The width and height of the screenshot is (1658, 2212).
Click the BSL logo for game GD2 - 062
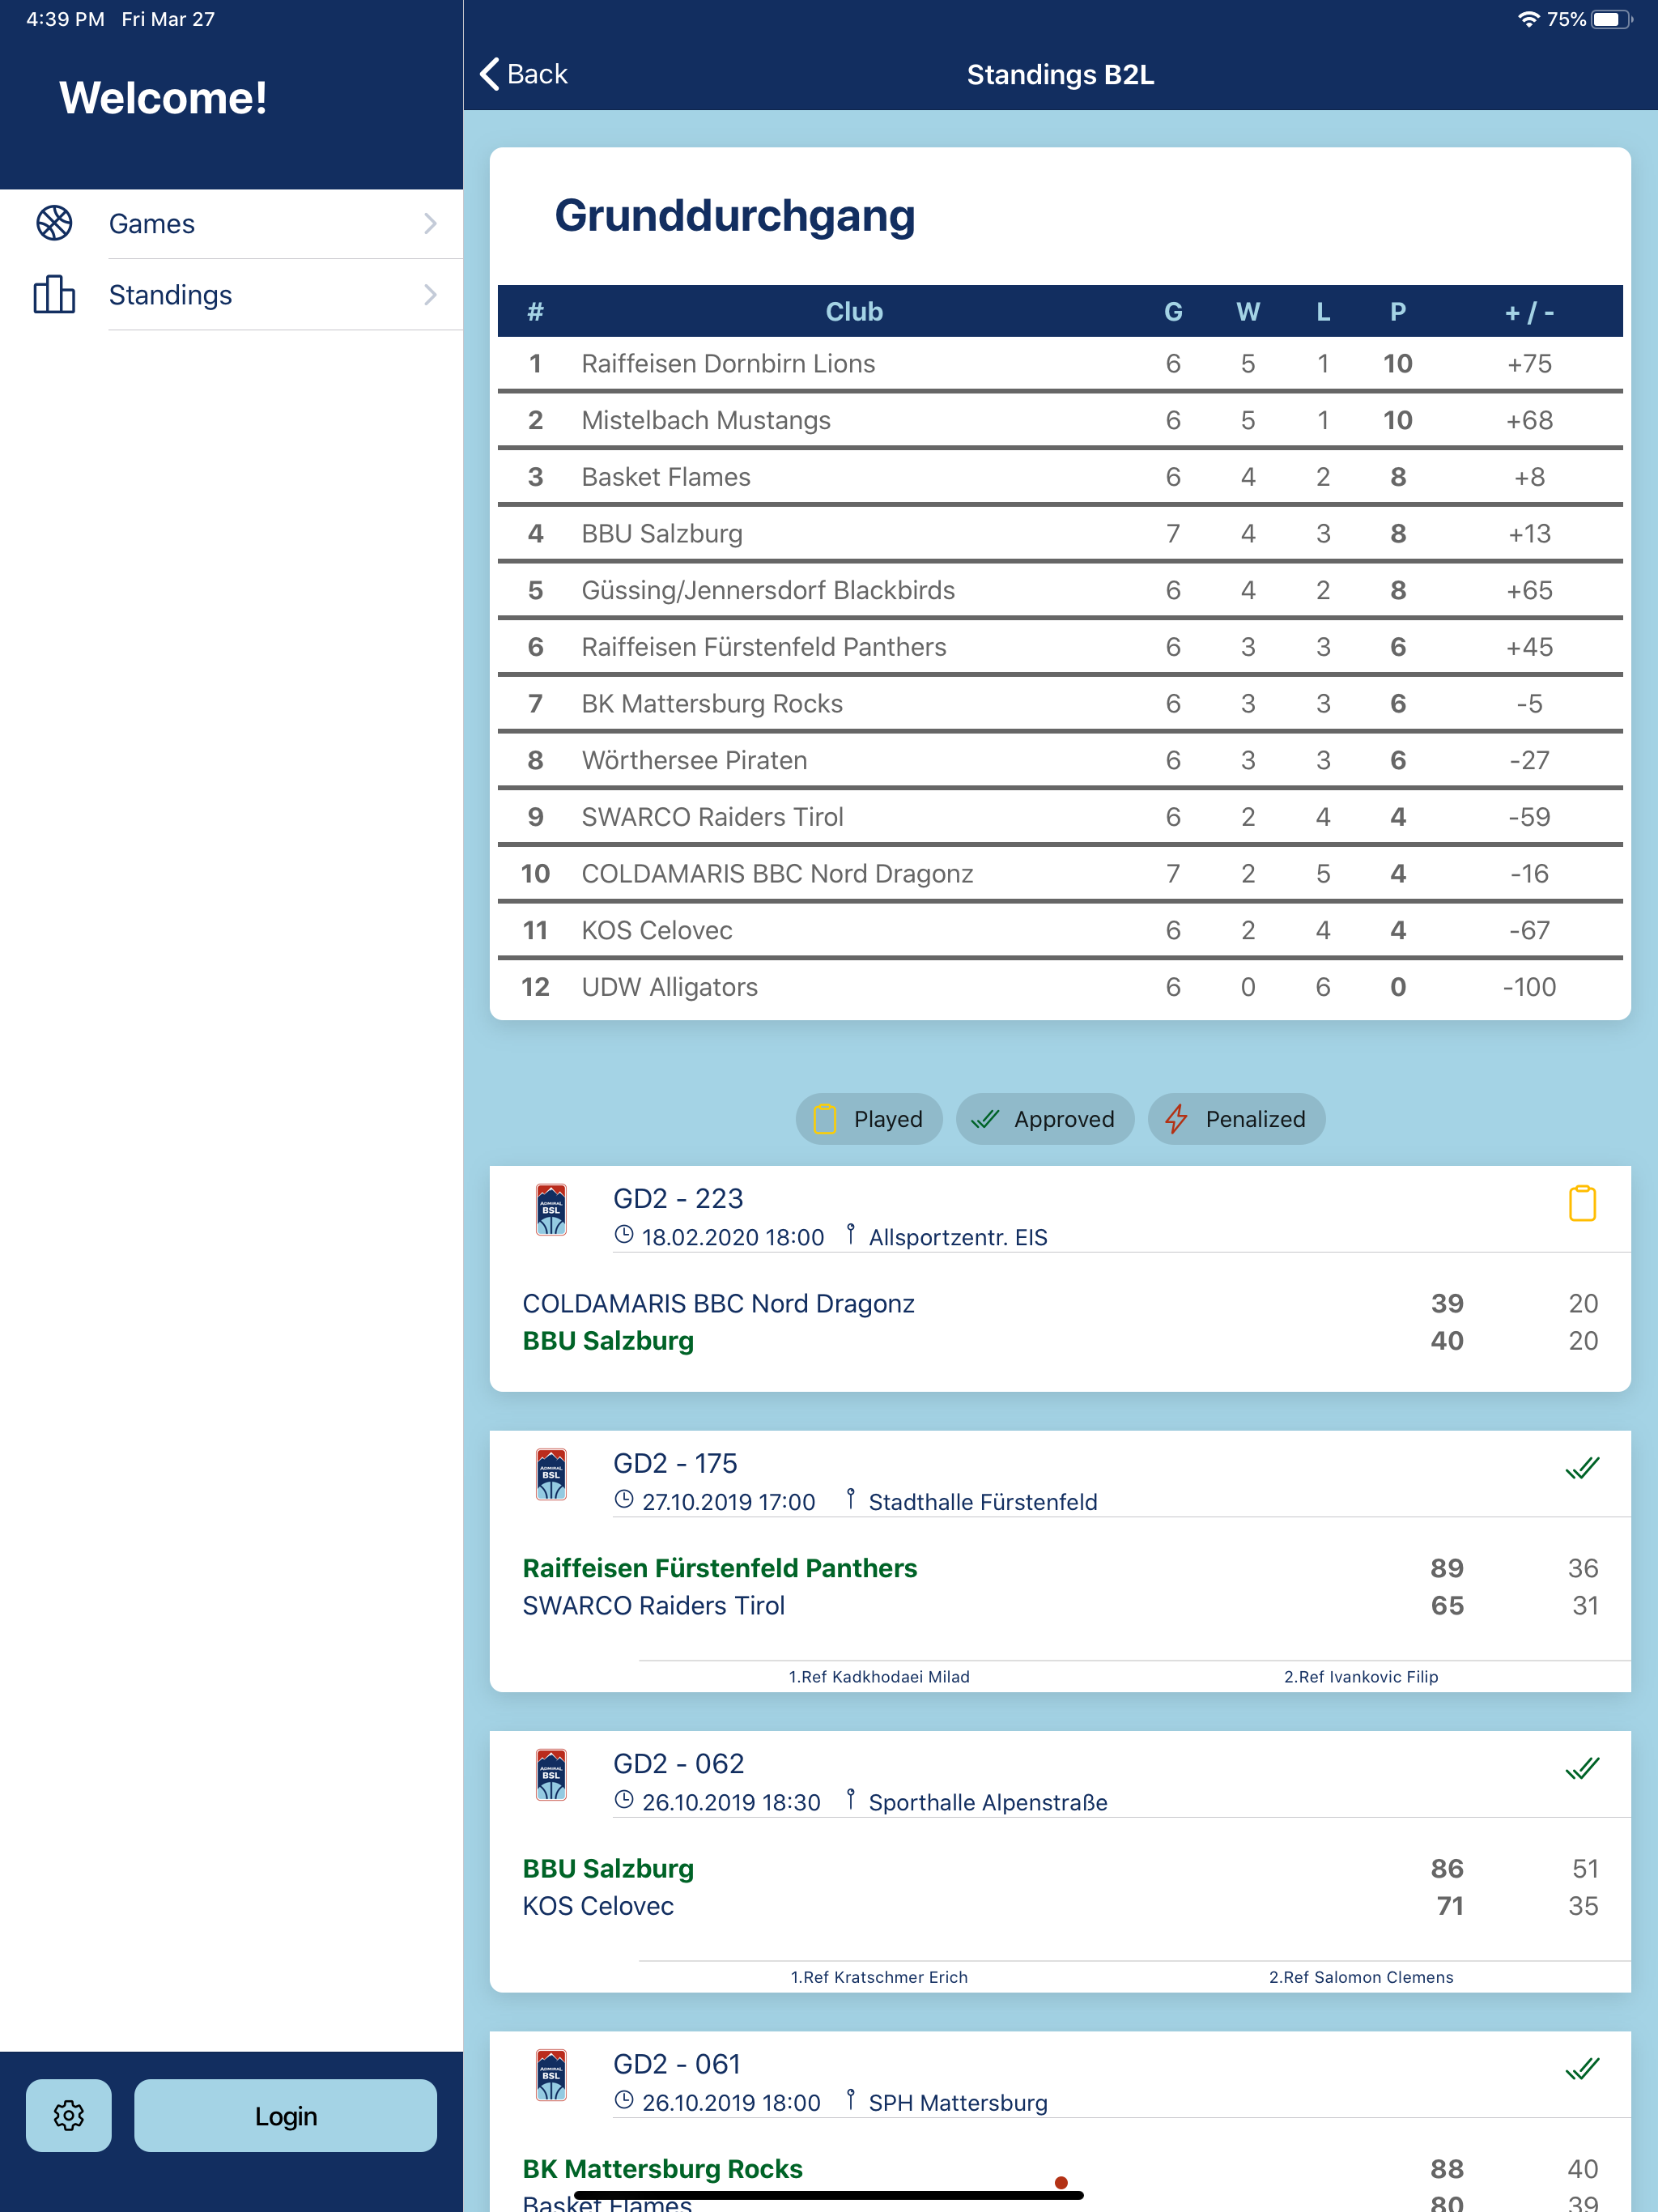[x=551, y=1774]
